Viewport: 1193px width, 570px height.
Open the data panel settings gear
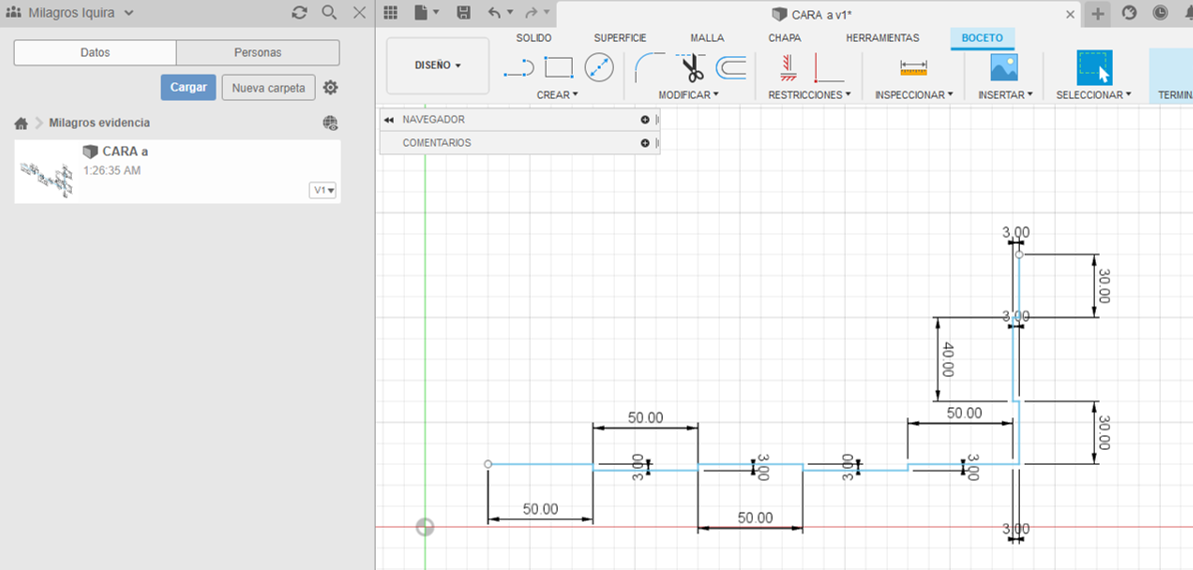point(330,88)
